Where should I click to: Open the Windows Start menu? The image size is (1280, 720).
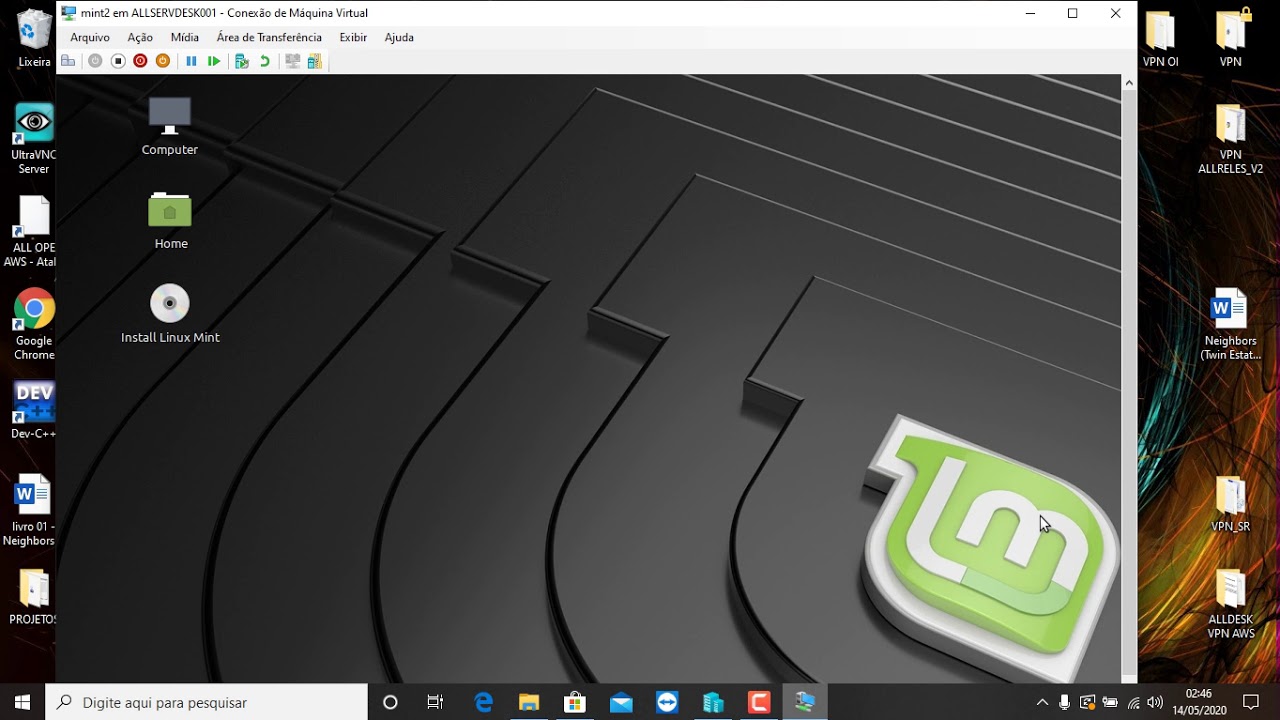pyautogui.click(x=23, y=702)
